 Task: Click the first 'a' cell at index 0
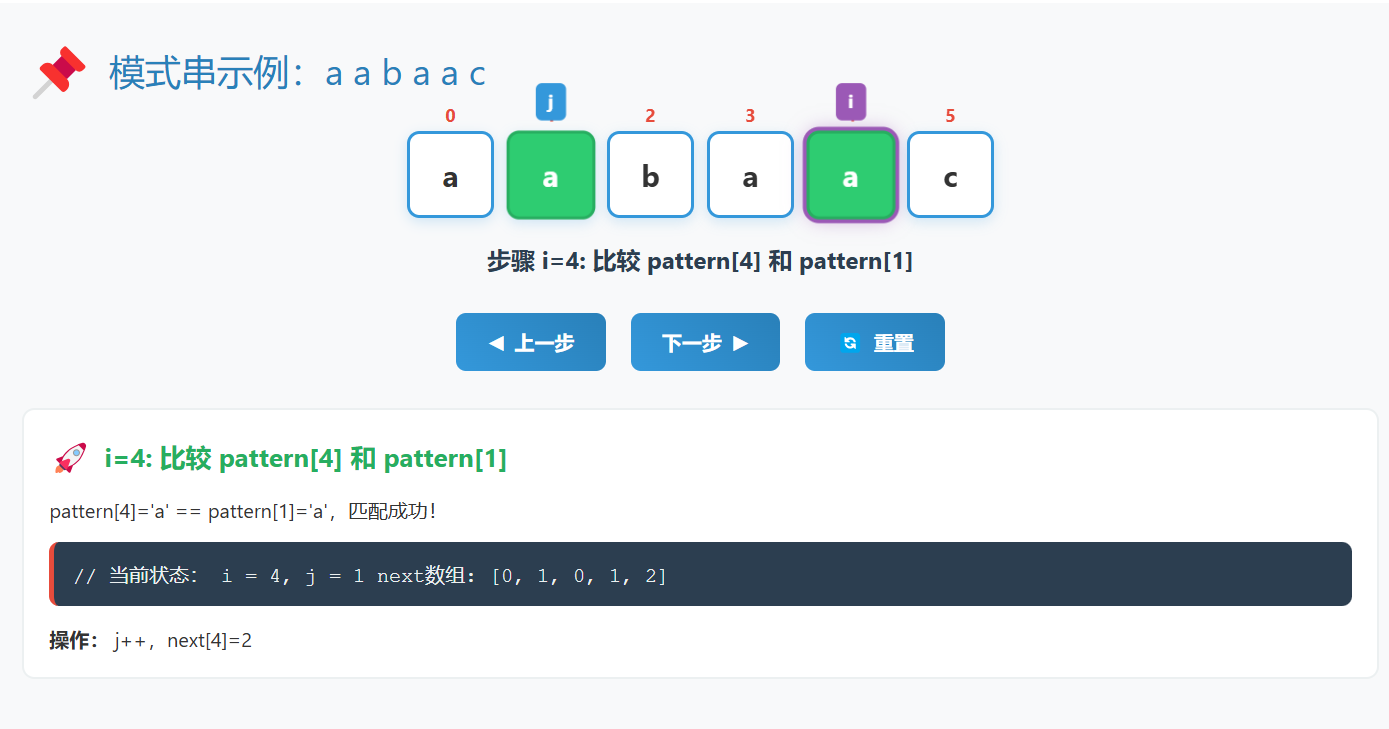[x=450, y=174]
